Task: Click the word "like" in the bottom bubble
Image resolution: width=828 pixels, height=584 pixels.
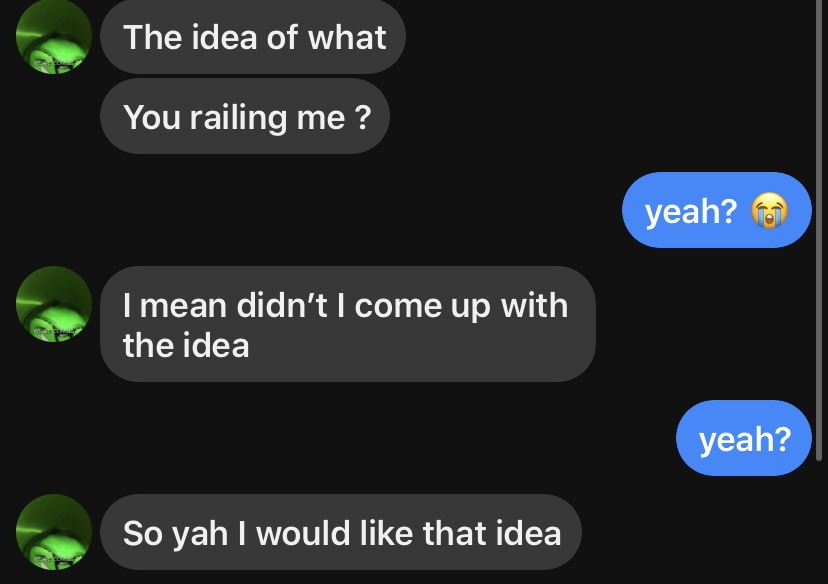Action: pyautogui.click(x=387, y=533)
